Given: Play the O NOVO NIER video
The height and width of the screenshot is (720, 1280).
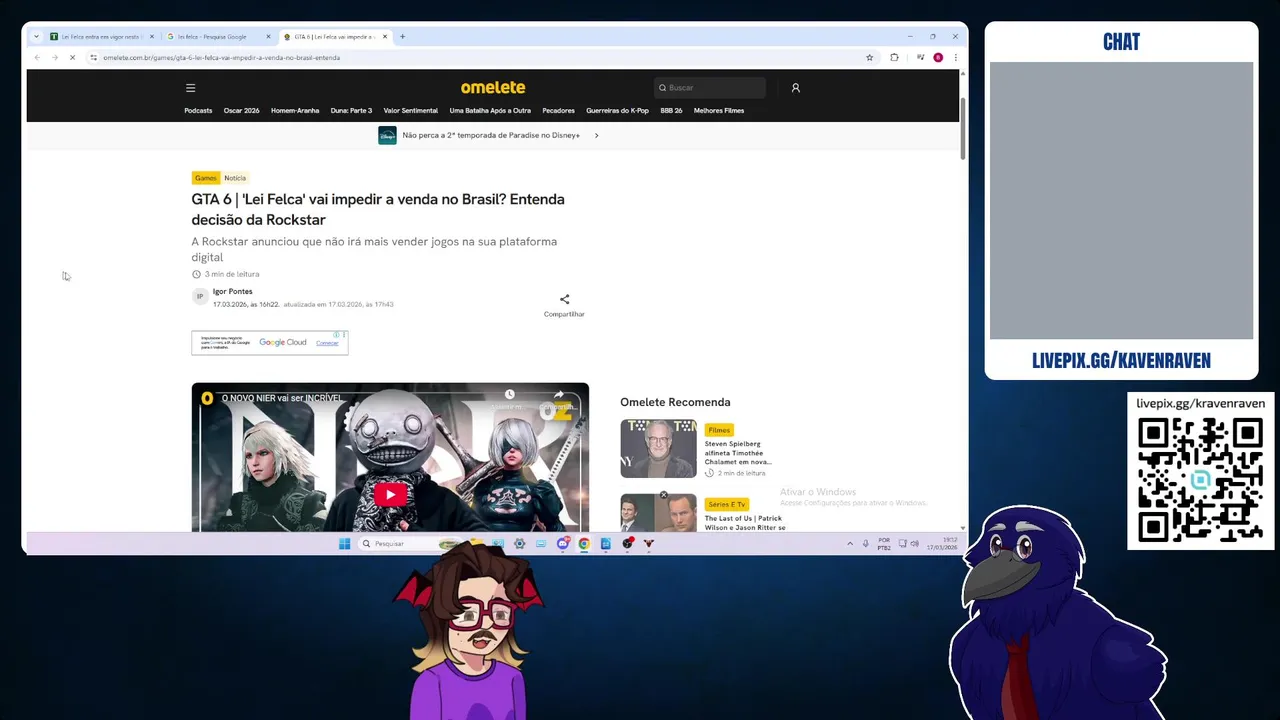Looking at the screenshot, I should 390,493.
